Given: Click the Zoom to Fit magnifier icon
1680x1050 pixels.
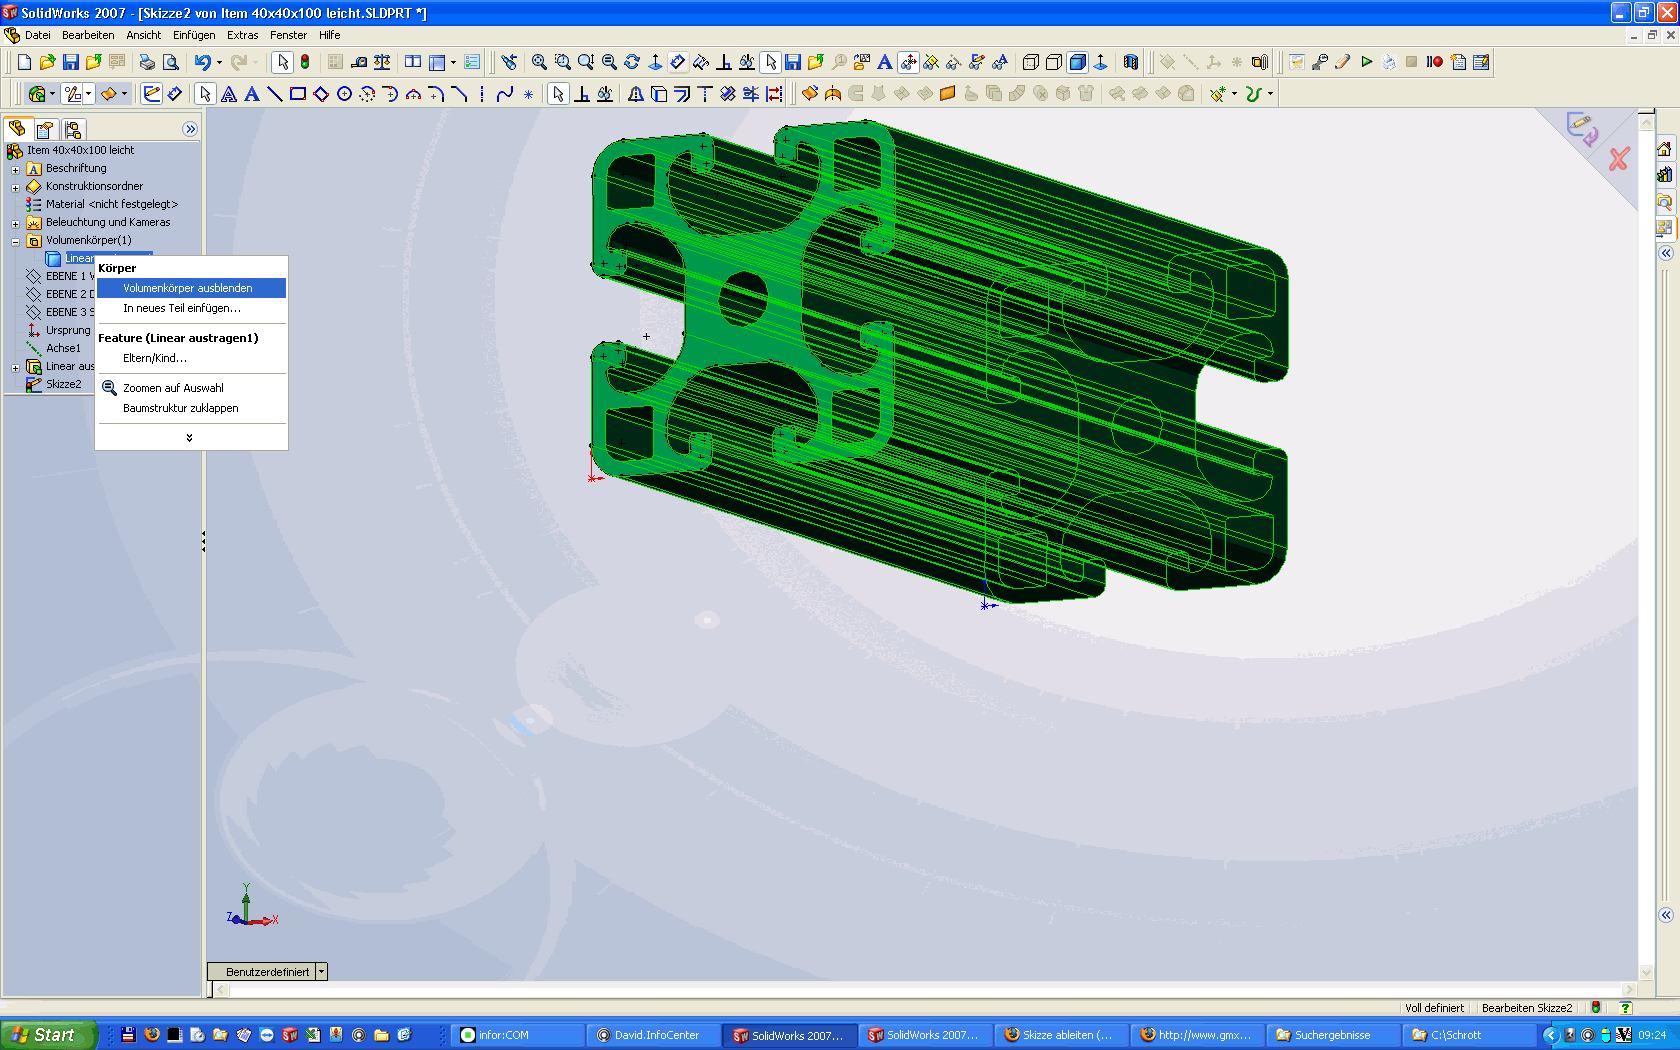Looking at the screenshot, I should point(539,62).
